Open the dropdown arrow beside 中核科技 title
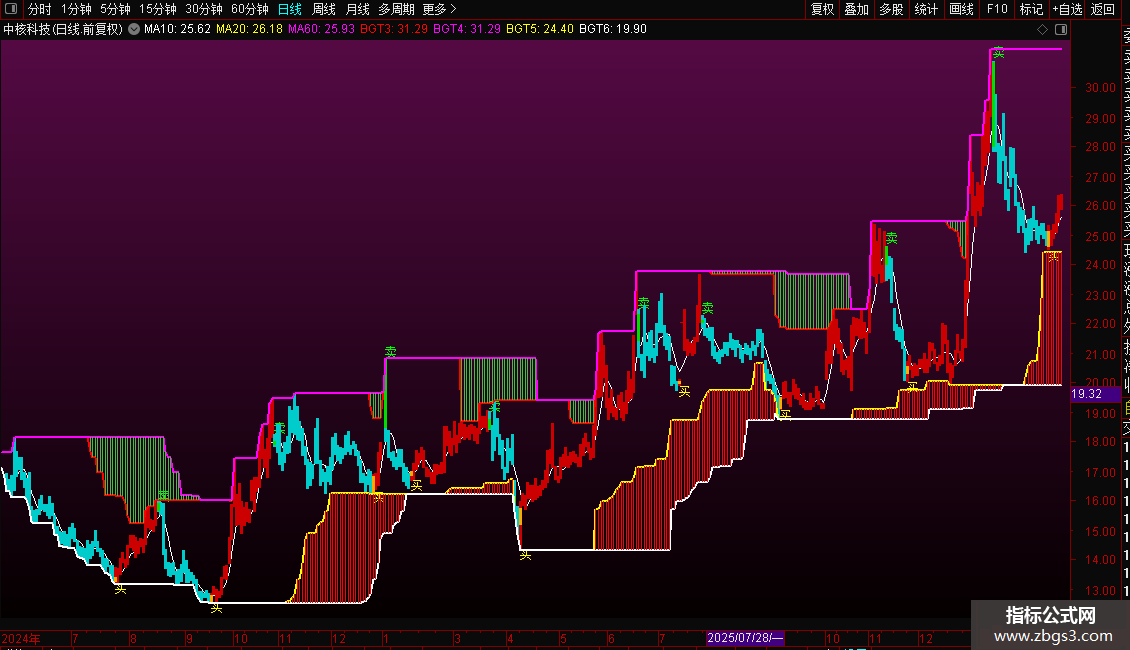The width and height of the screenshot is (1130, 650). pos(134,29)
